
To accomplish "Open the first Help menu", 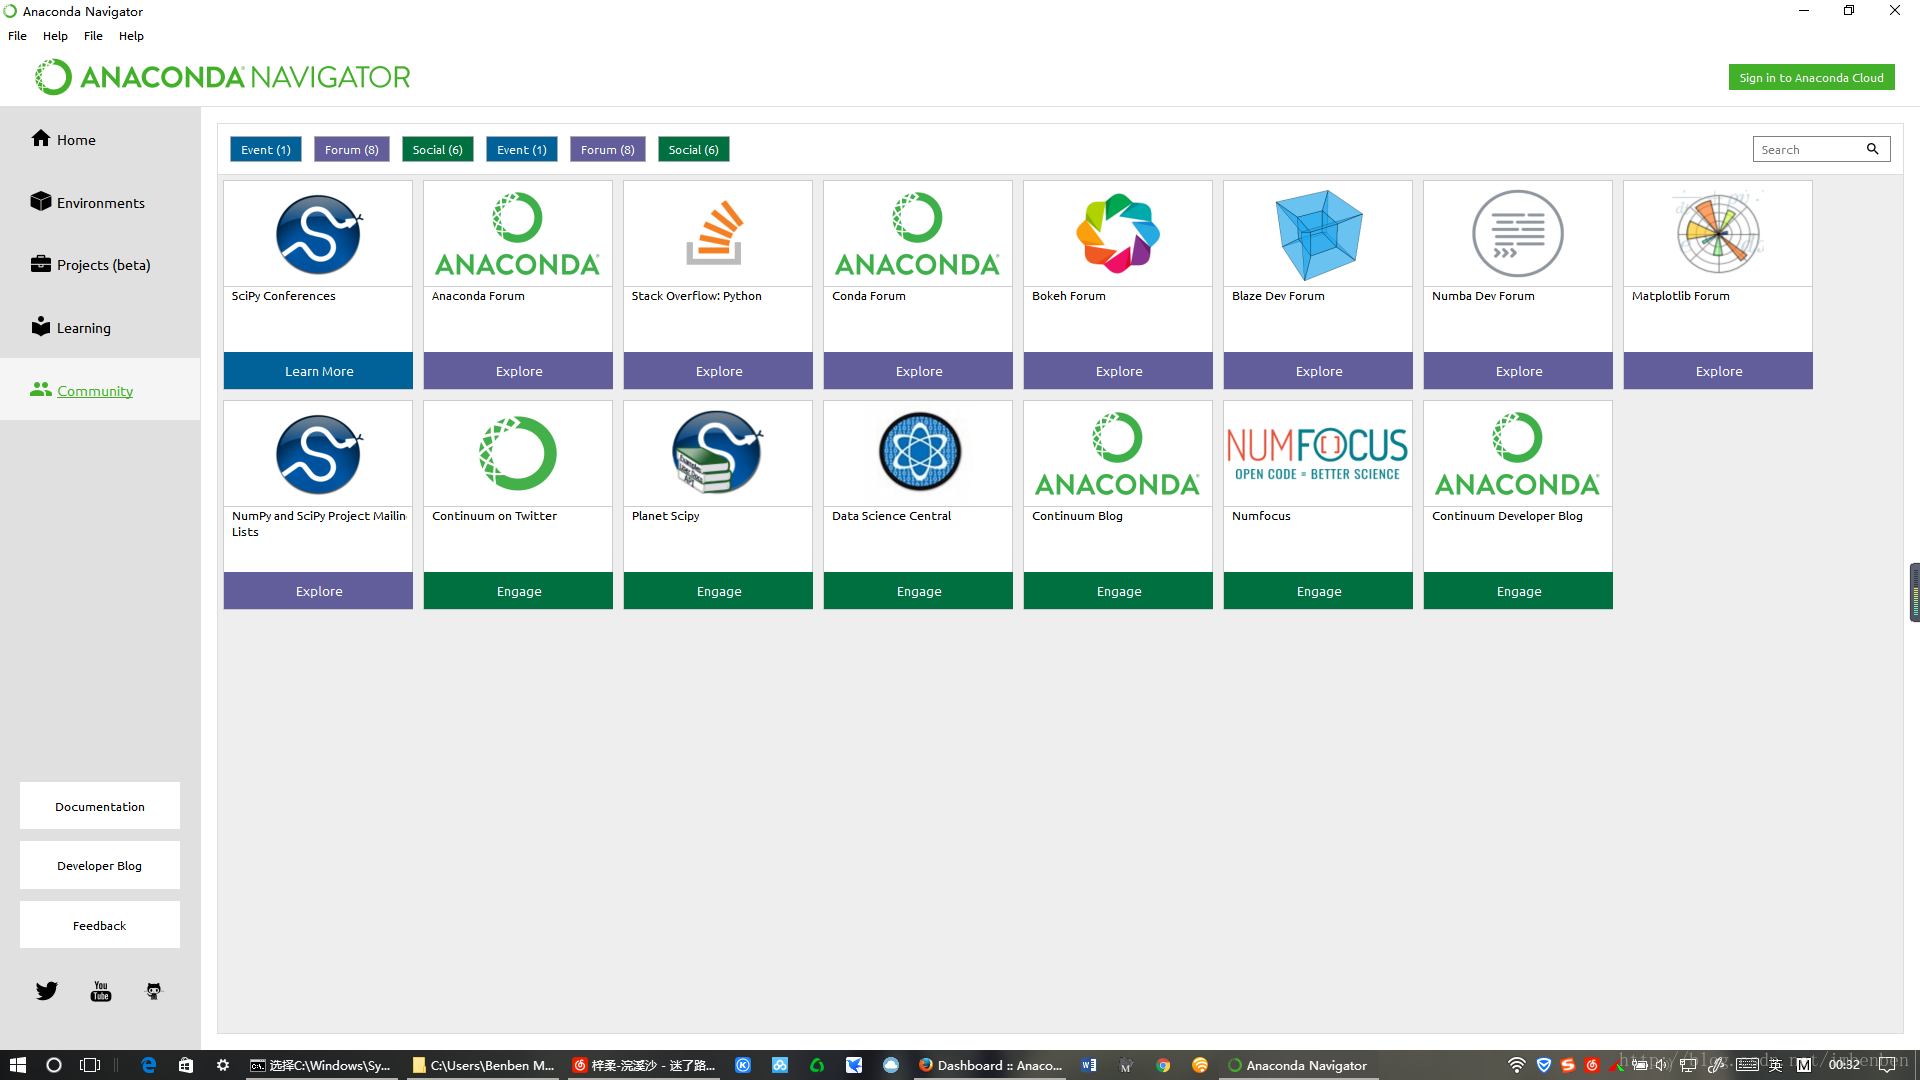I will [x=55, y=36].
